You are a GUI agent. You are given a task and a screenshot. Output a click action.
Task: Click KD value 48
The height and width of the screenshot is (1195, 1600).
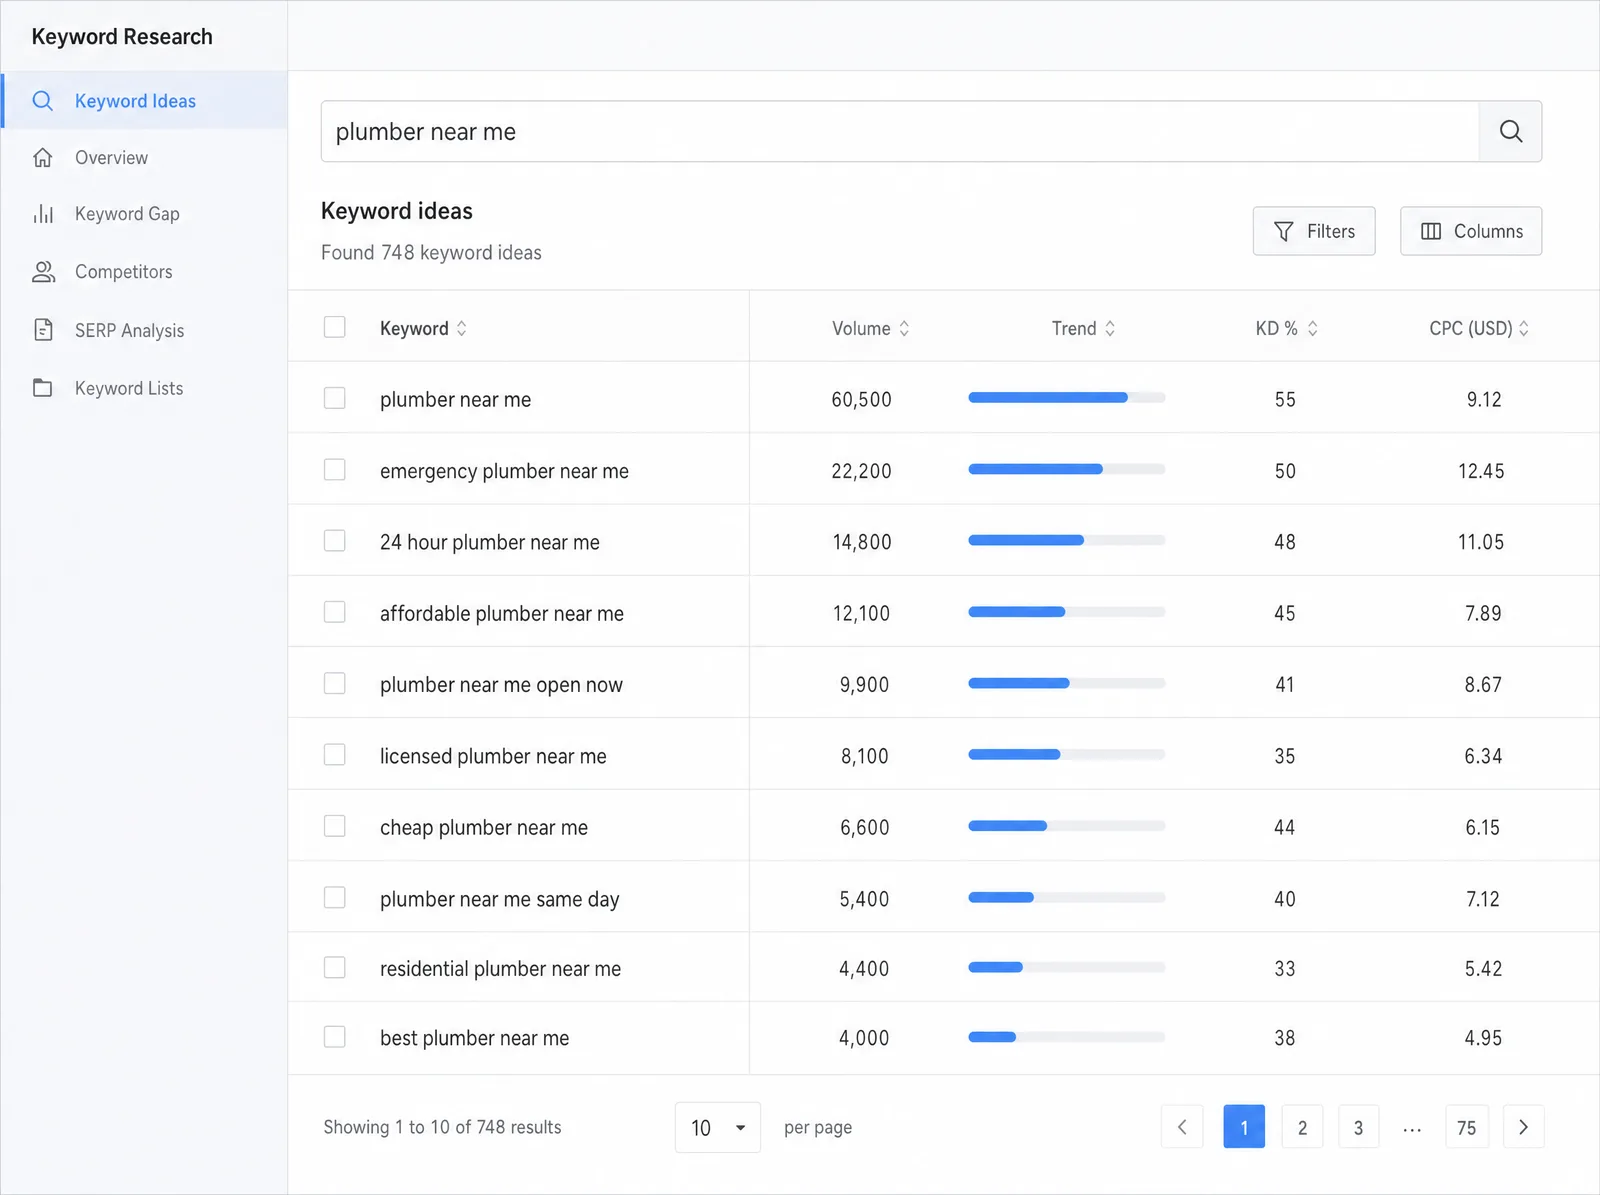coord(1285,542)
